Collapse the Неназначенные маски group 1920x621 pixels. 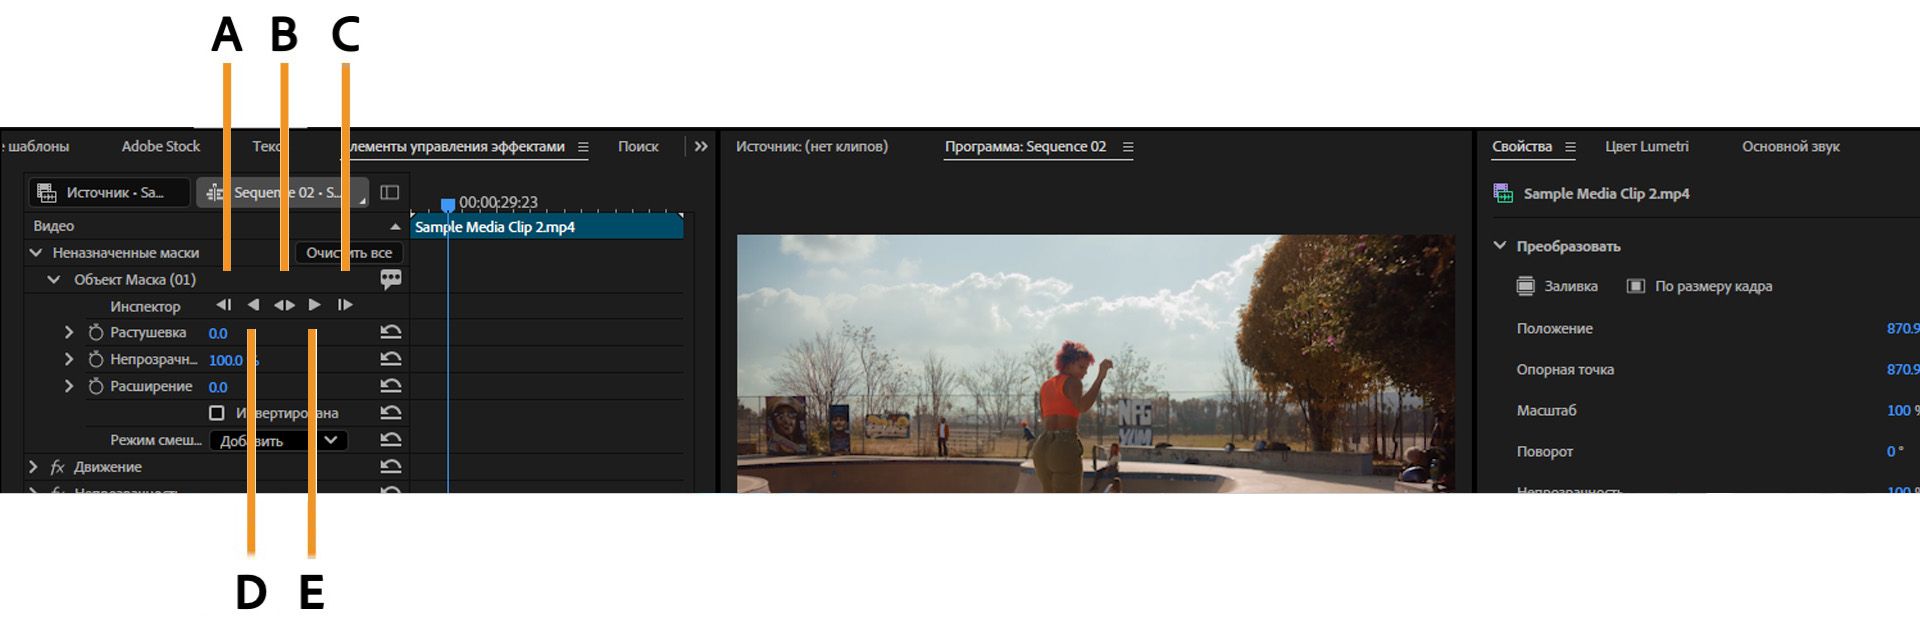(37, 253)
